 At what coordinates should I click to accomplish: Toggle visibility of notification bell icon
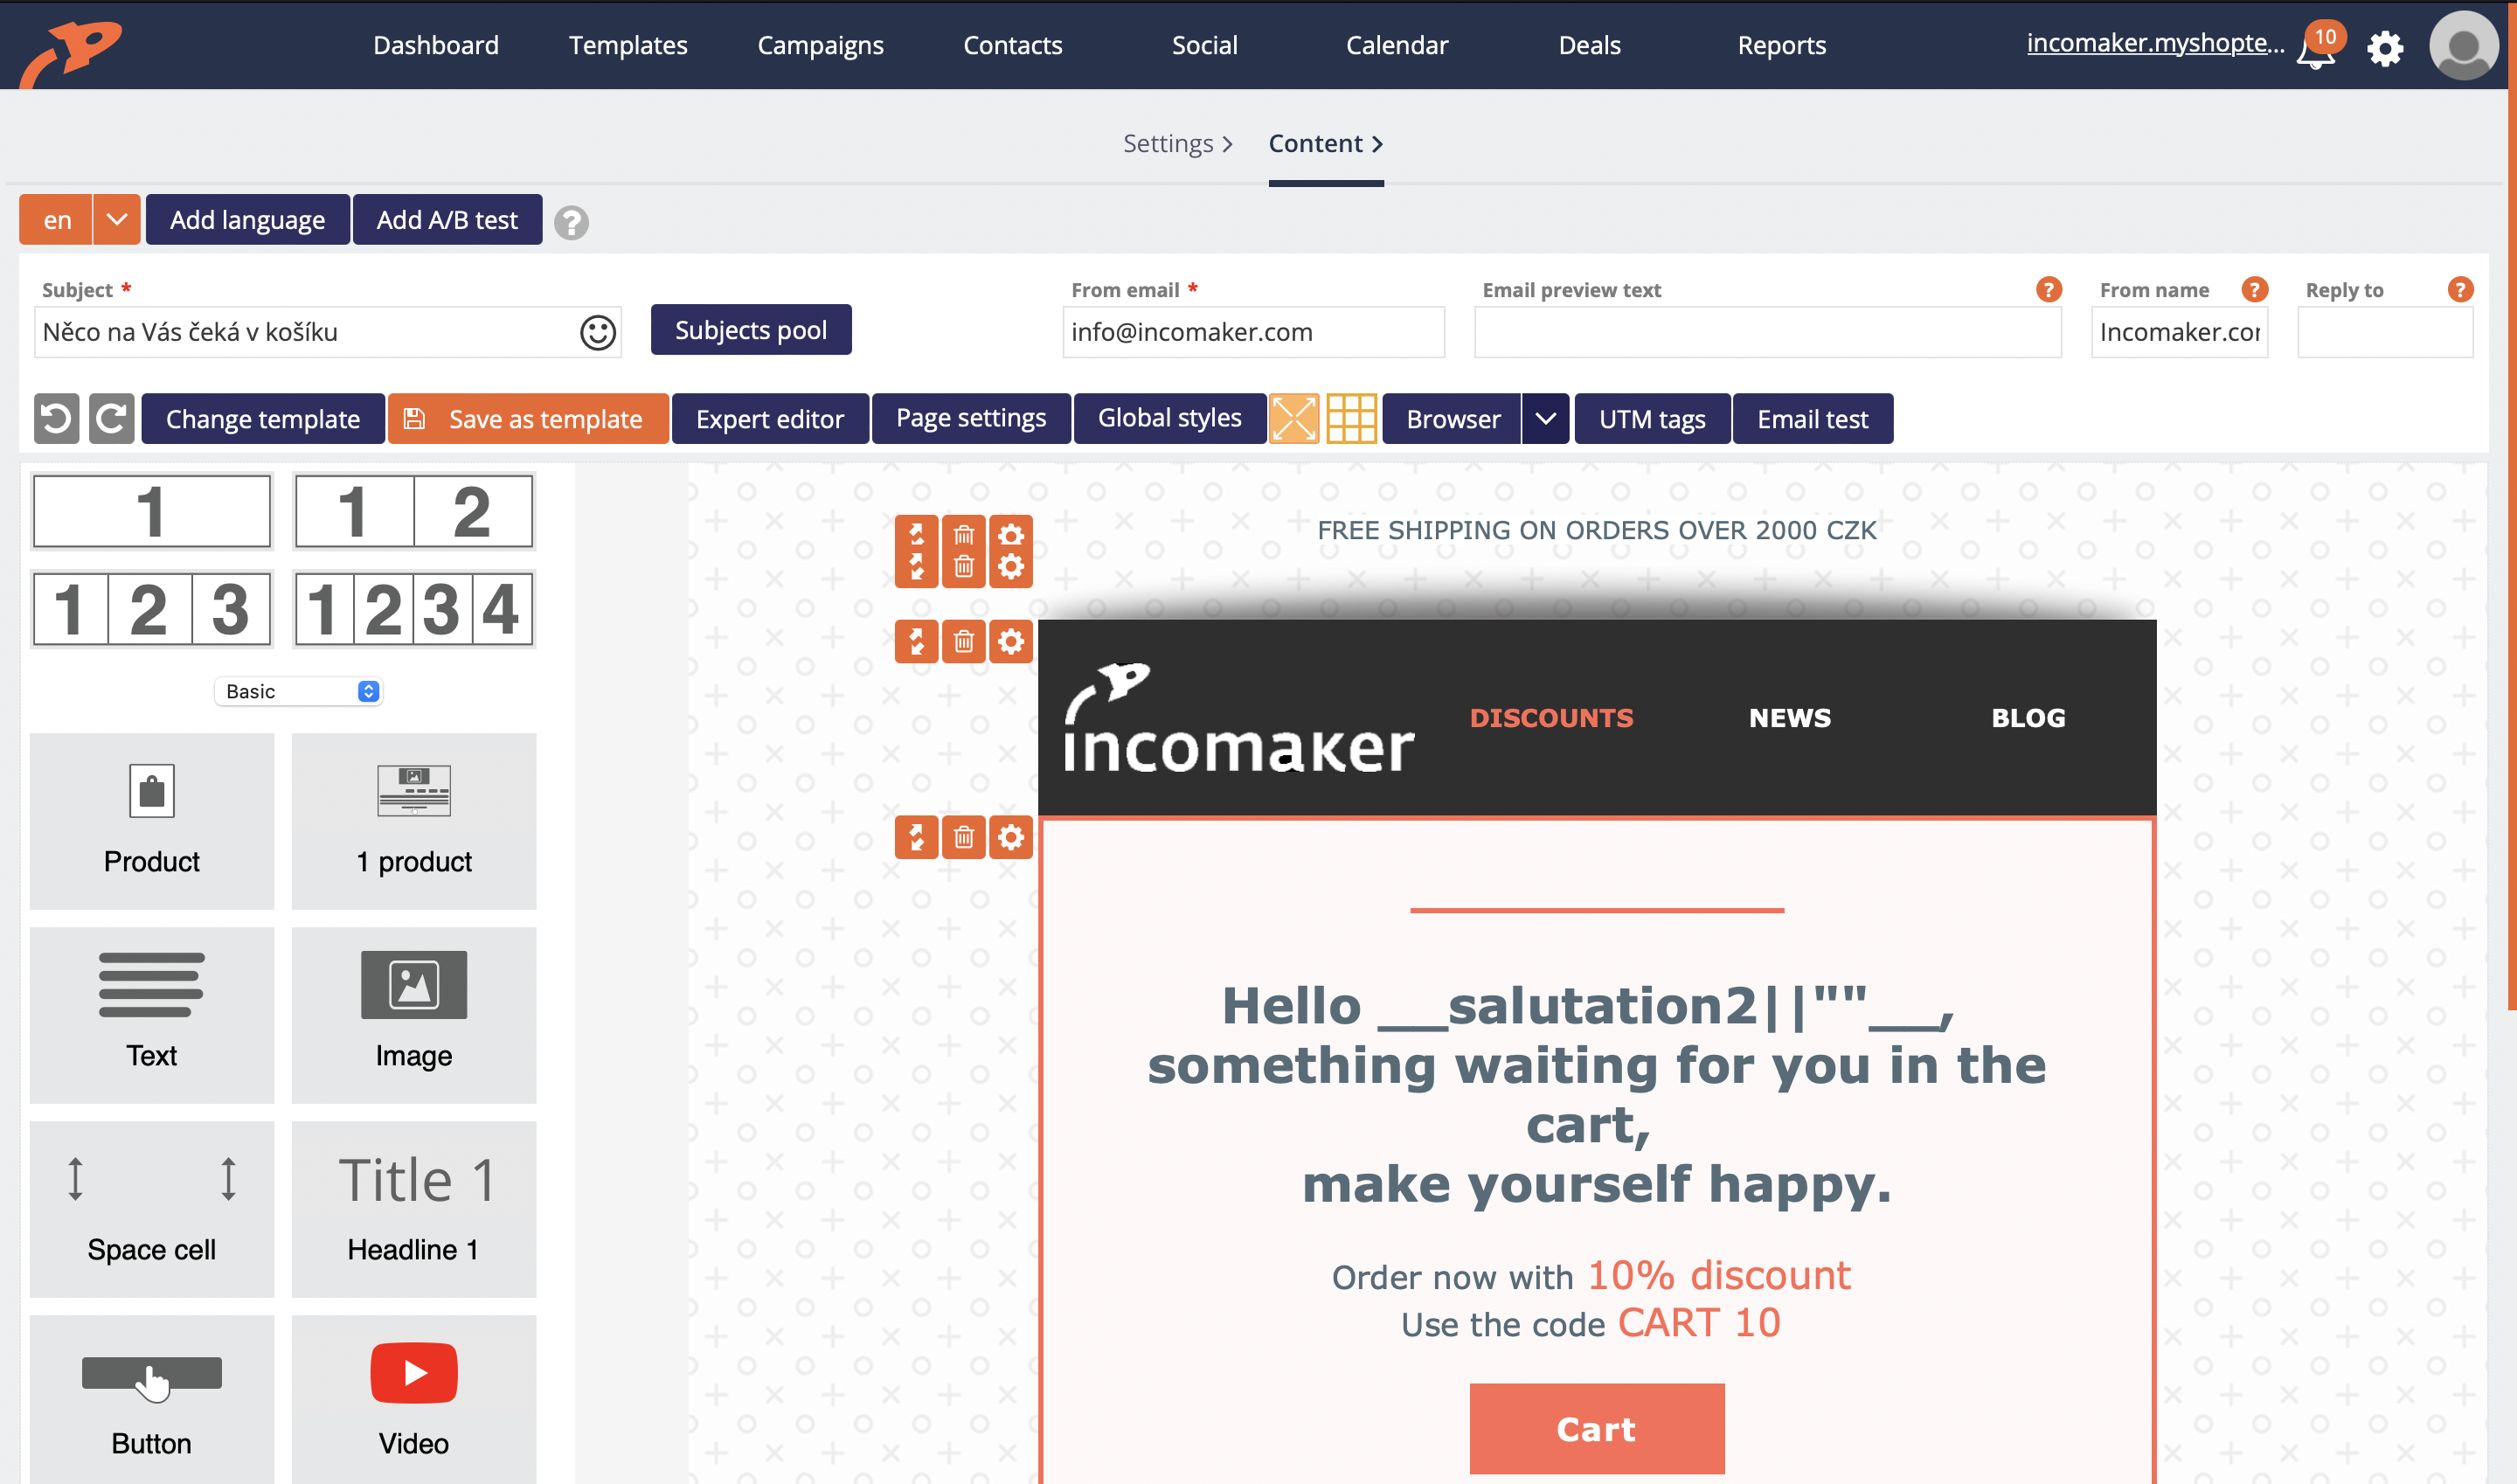point(2314,45)
